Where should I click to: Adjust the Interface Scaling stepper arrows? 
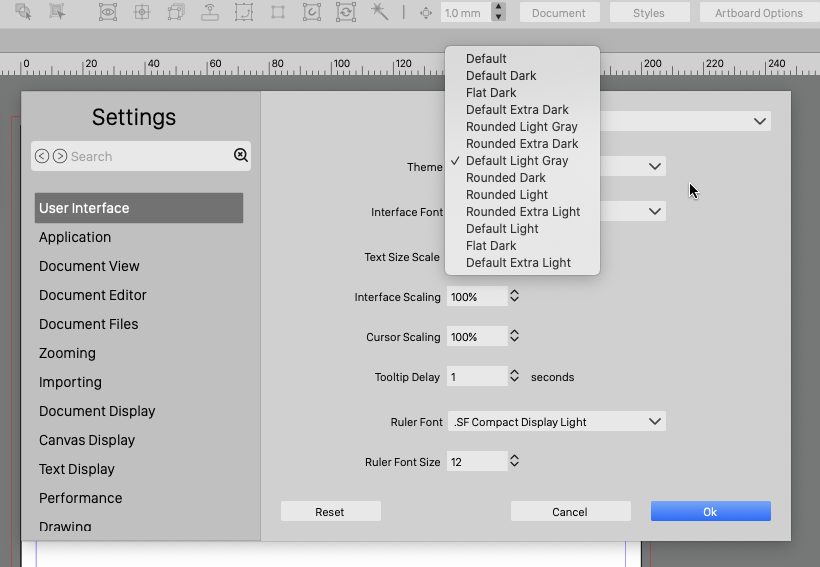[514, 297]
